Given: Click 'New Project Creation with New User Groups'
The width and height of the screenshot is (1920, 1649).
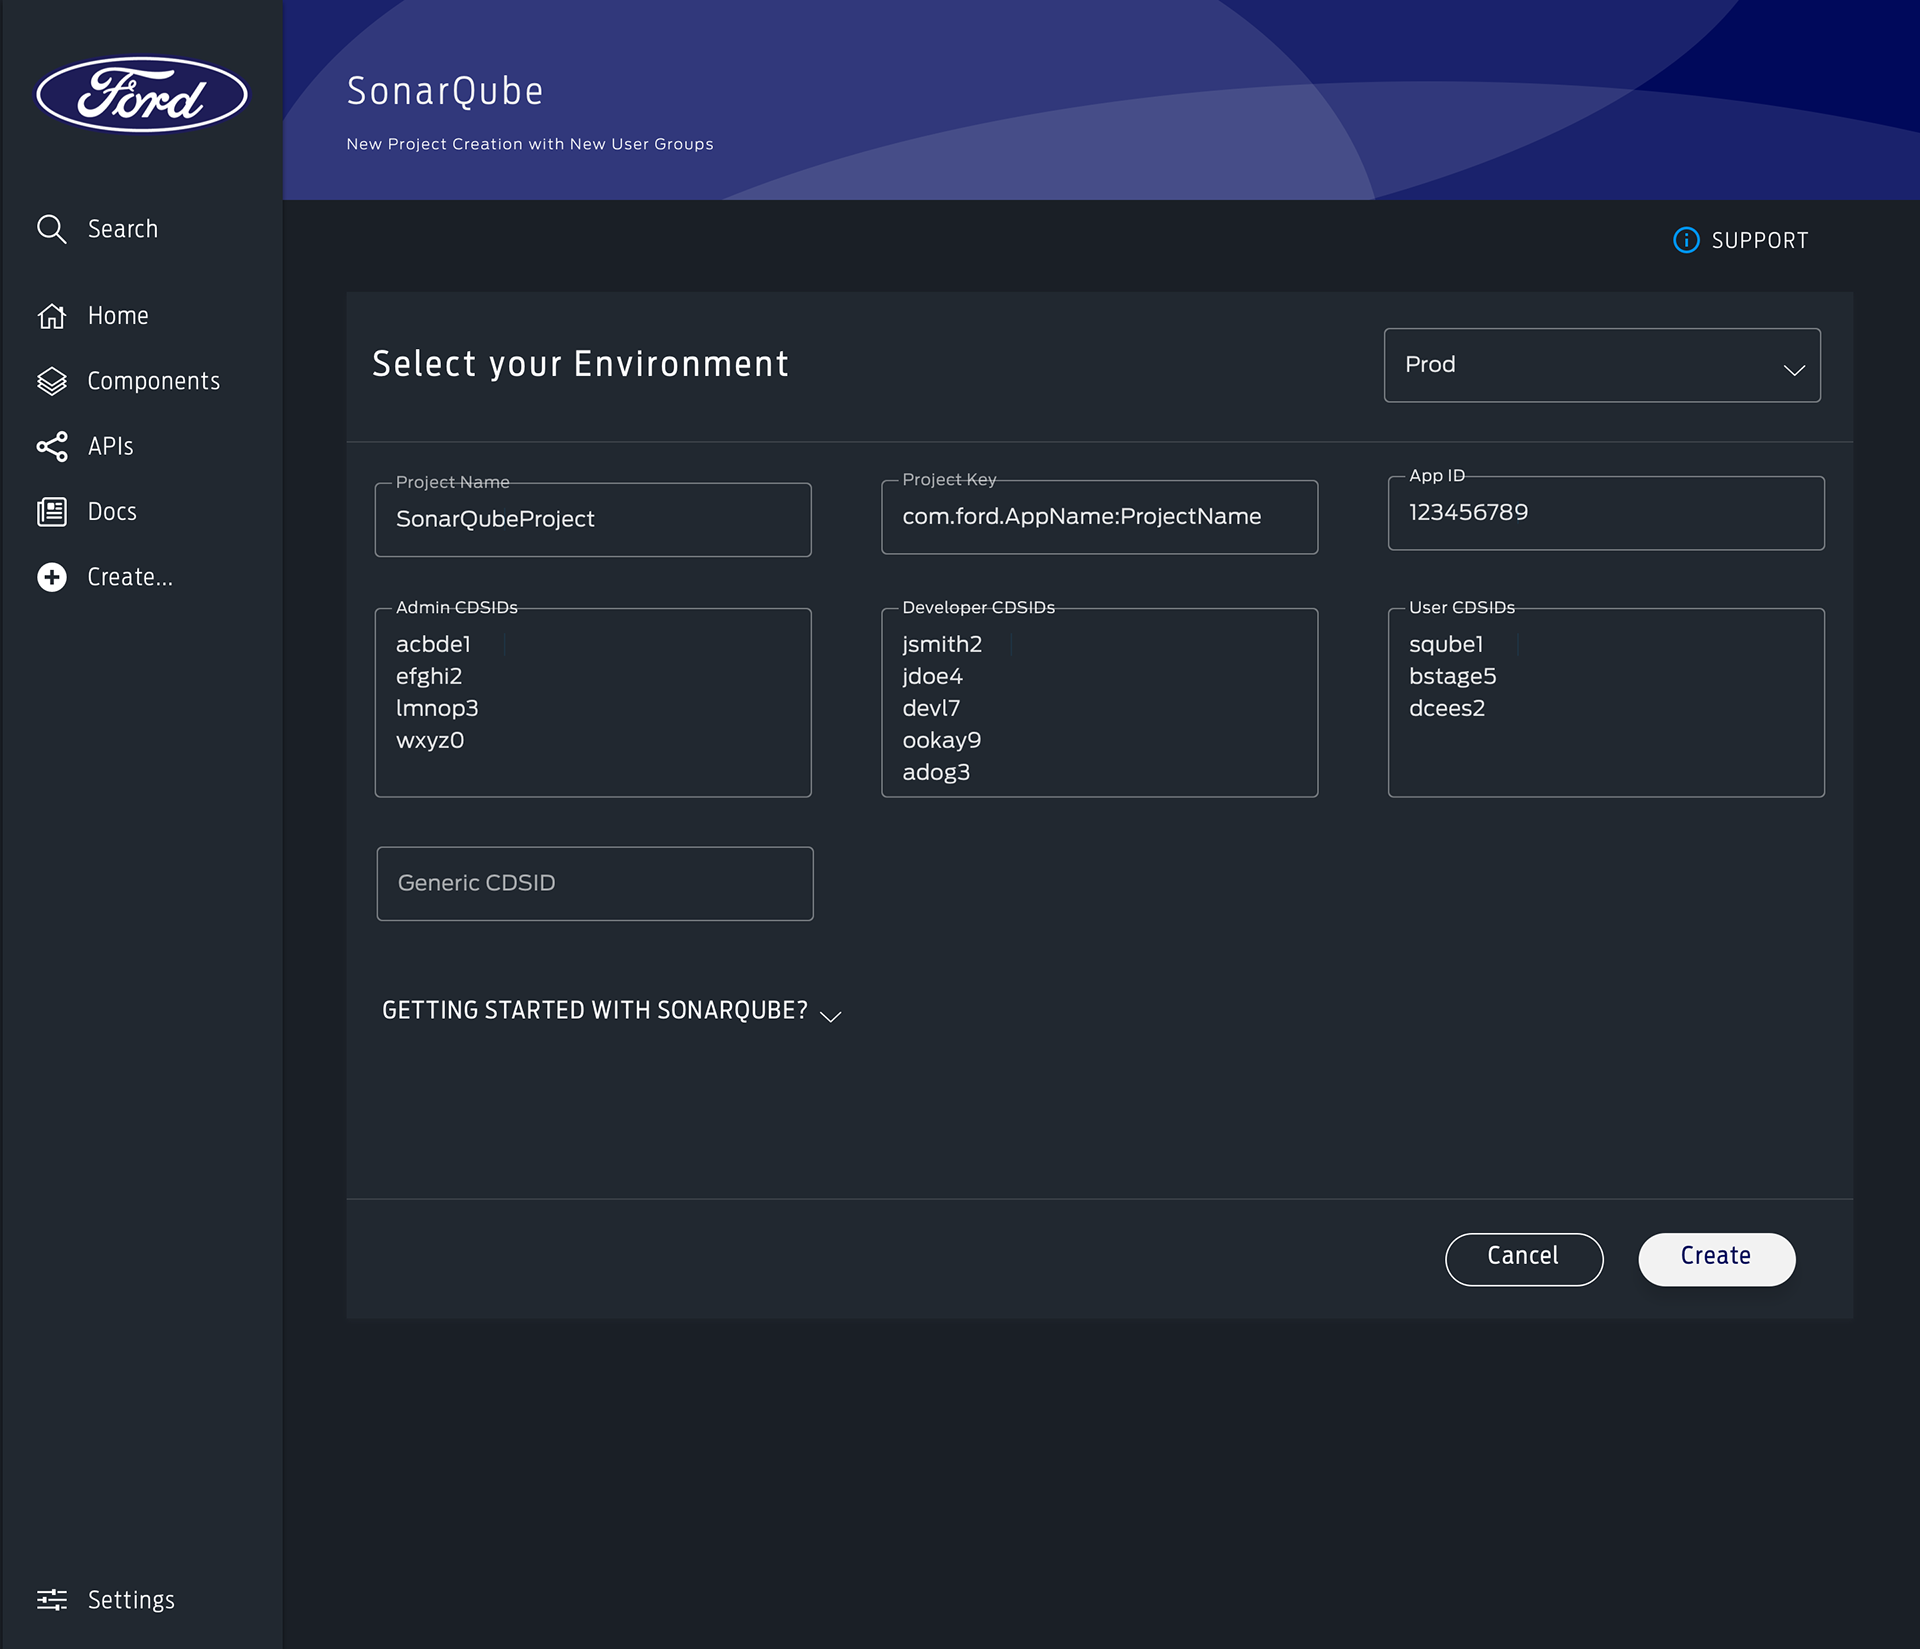Looking at the screenshot, I should point(530,144).
